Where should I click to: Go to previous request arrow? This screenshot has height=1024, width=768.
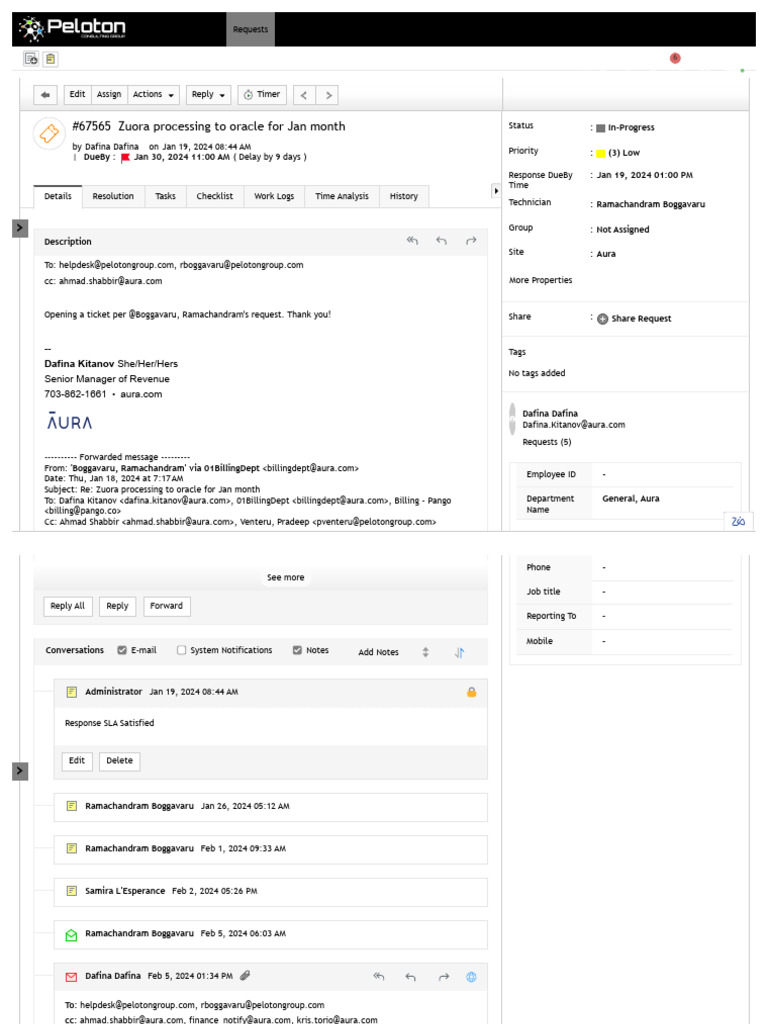coord(304,95)
